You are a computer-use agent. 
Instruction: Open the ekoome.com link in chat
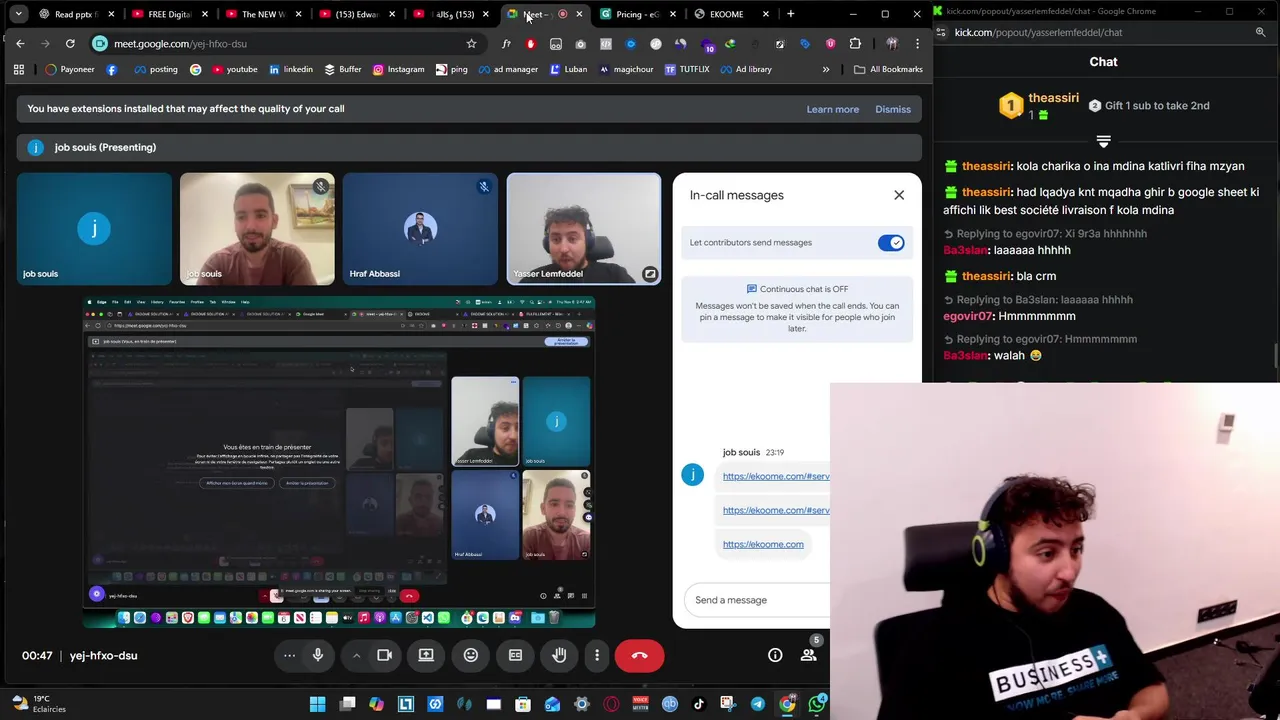pyautogui.click(x=763, y=544)
